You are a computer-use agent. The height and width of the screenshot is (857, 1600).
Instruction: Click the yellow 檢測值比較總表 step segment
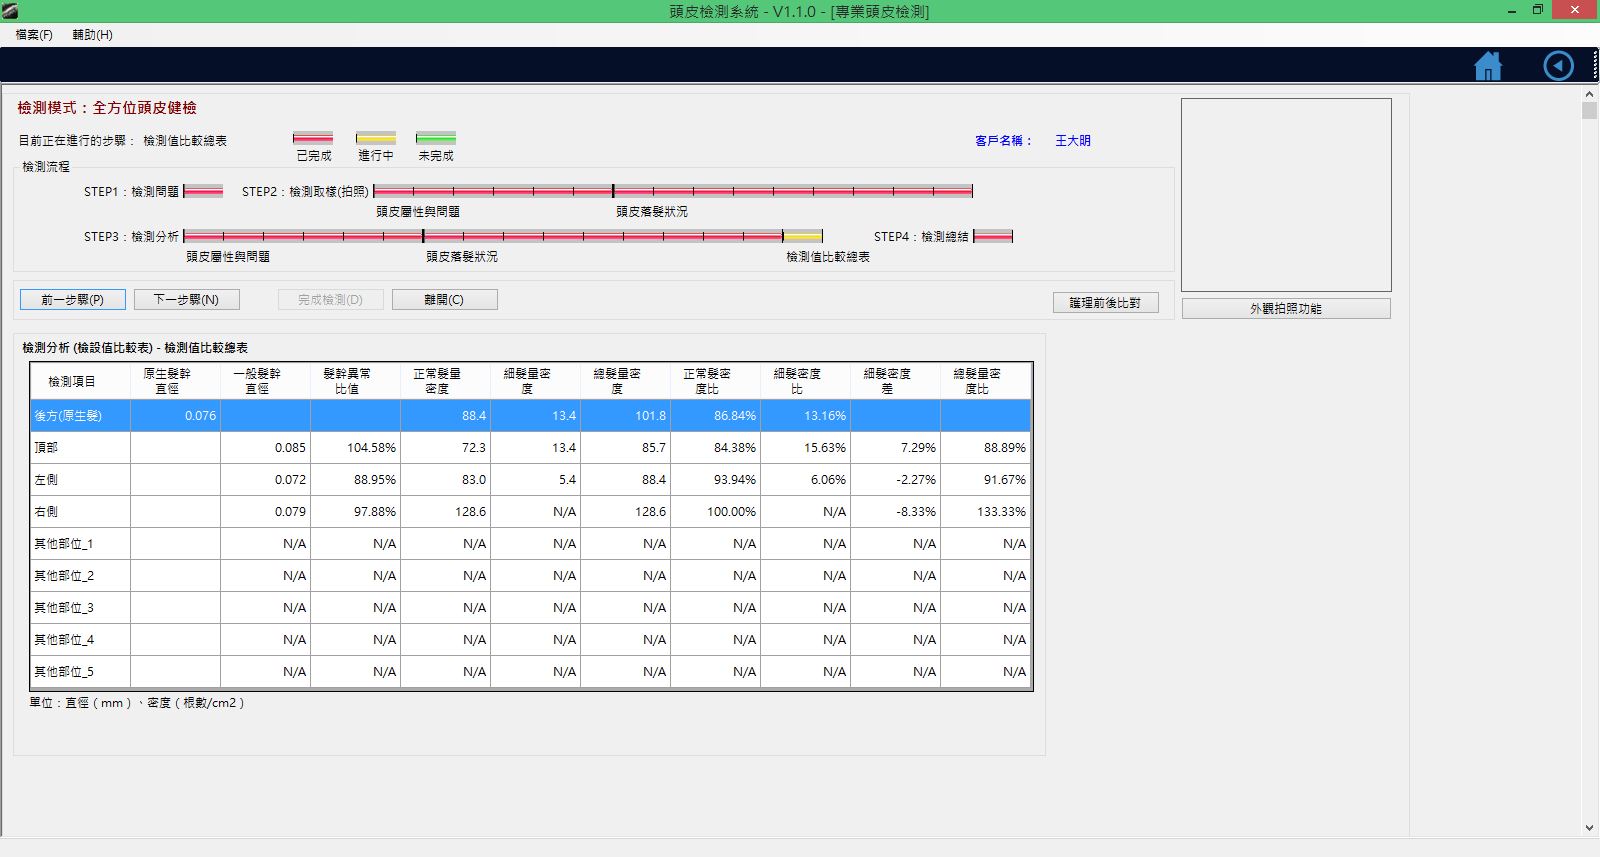pos(803,236)
